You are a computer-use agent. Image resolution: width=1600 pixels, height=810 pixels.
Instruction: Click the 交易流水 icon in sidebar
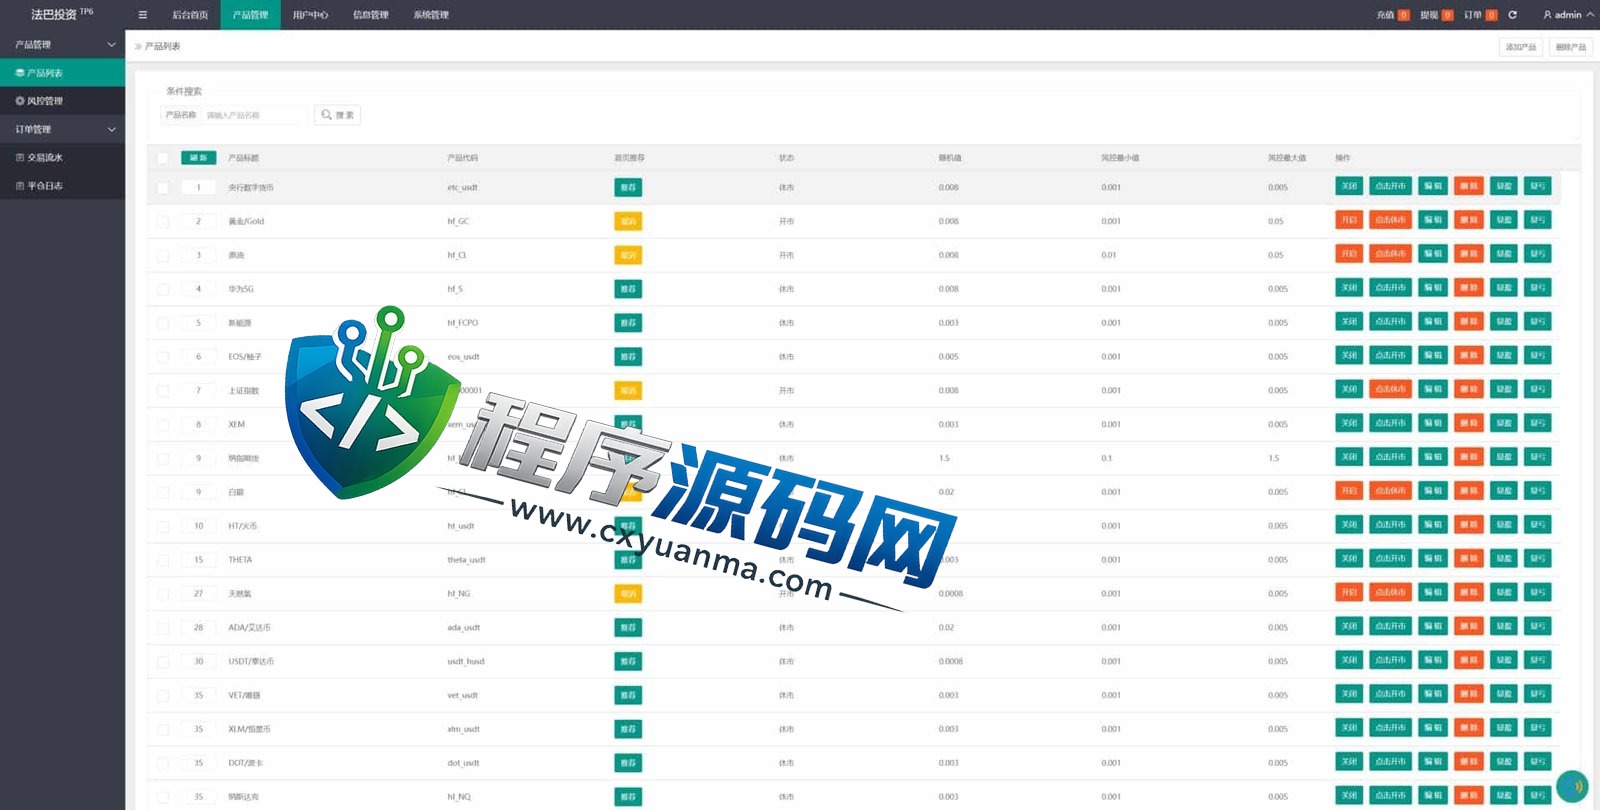point(20,157)
